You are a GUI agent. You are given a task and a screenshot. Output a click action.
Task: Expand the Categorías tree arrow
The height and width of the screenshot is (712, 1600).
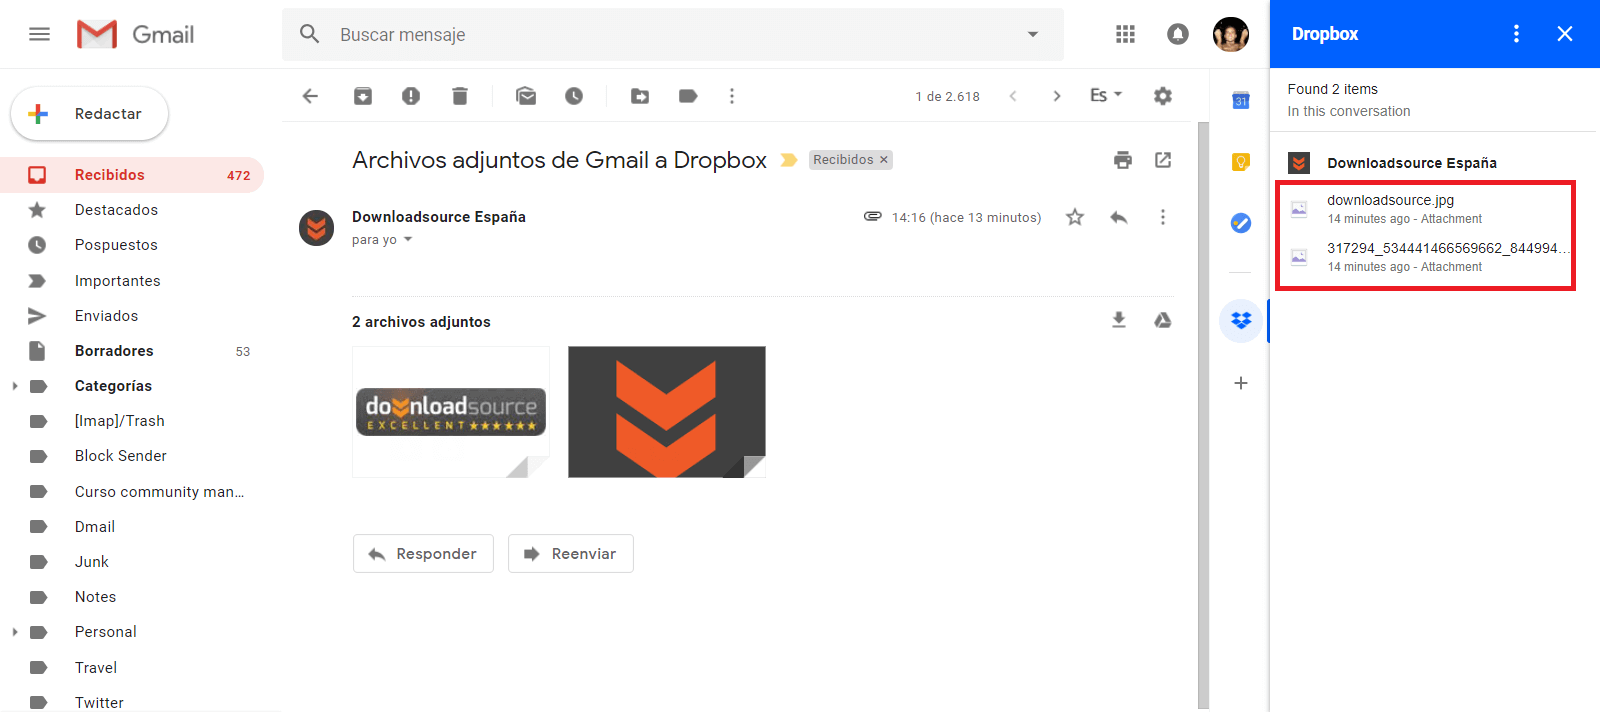pyautogui.click(x=14, y=386)
